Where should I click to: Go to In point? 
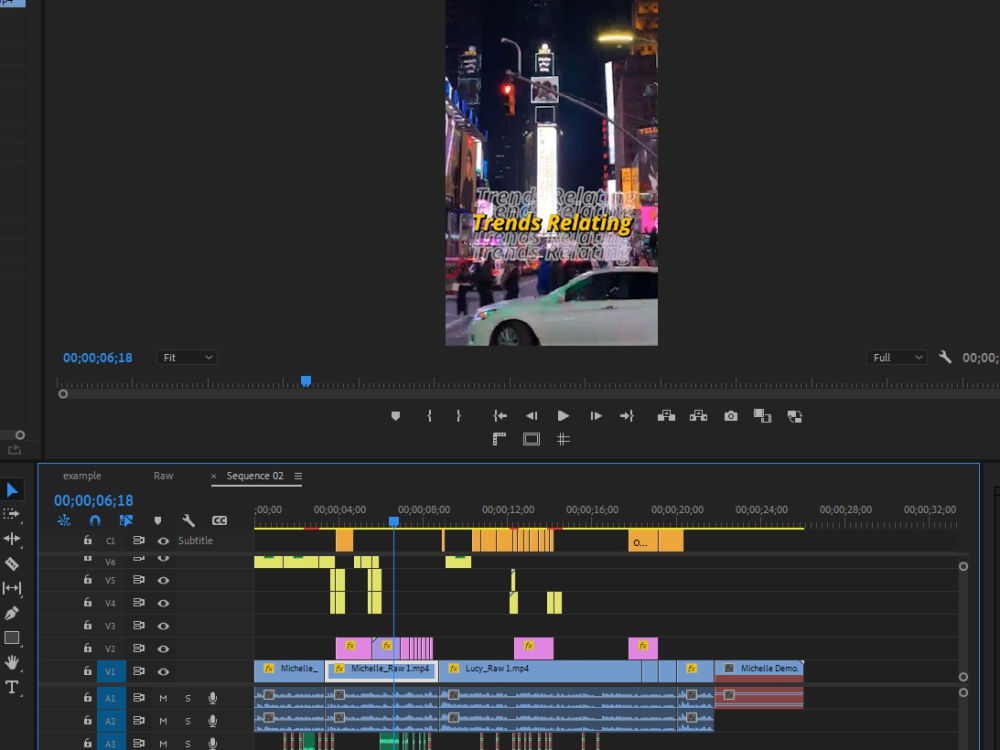500,416
